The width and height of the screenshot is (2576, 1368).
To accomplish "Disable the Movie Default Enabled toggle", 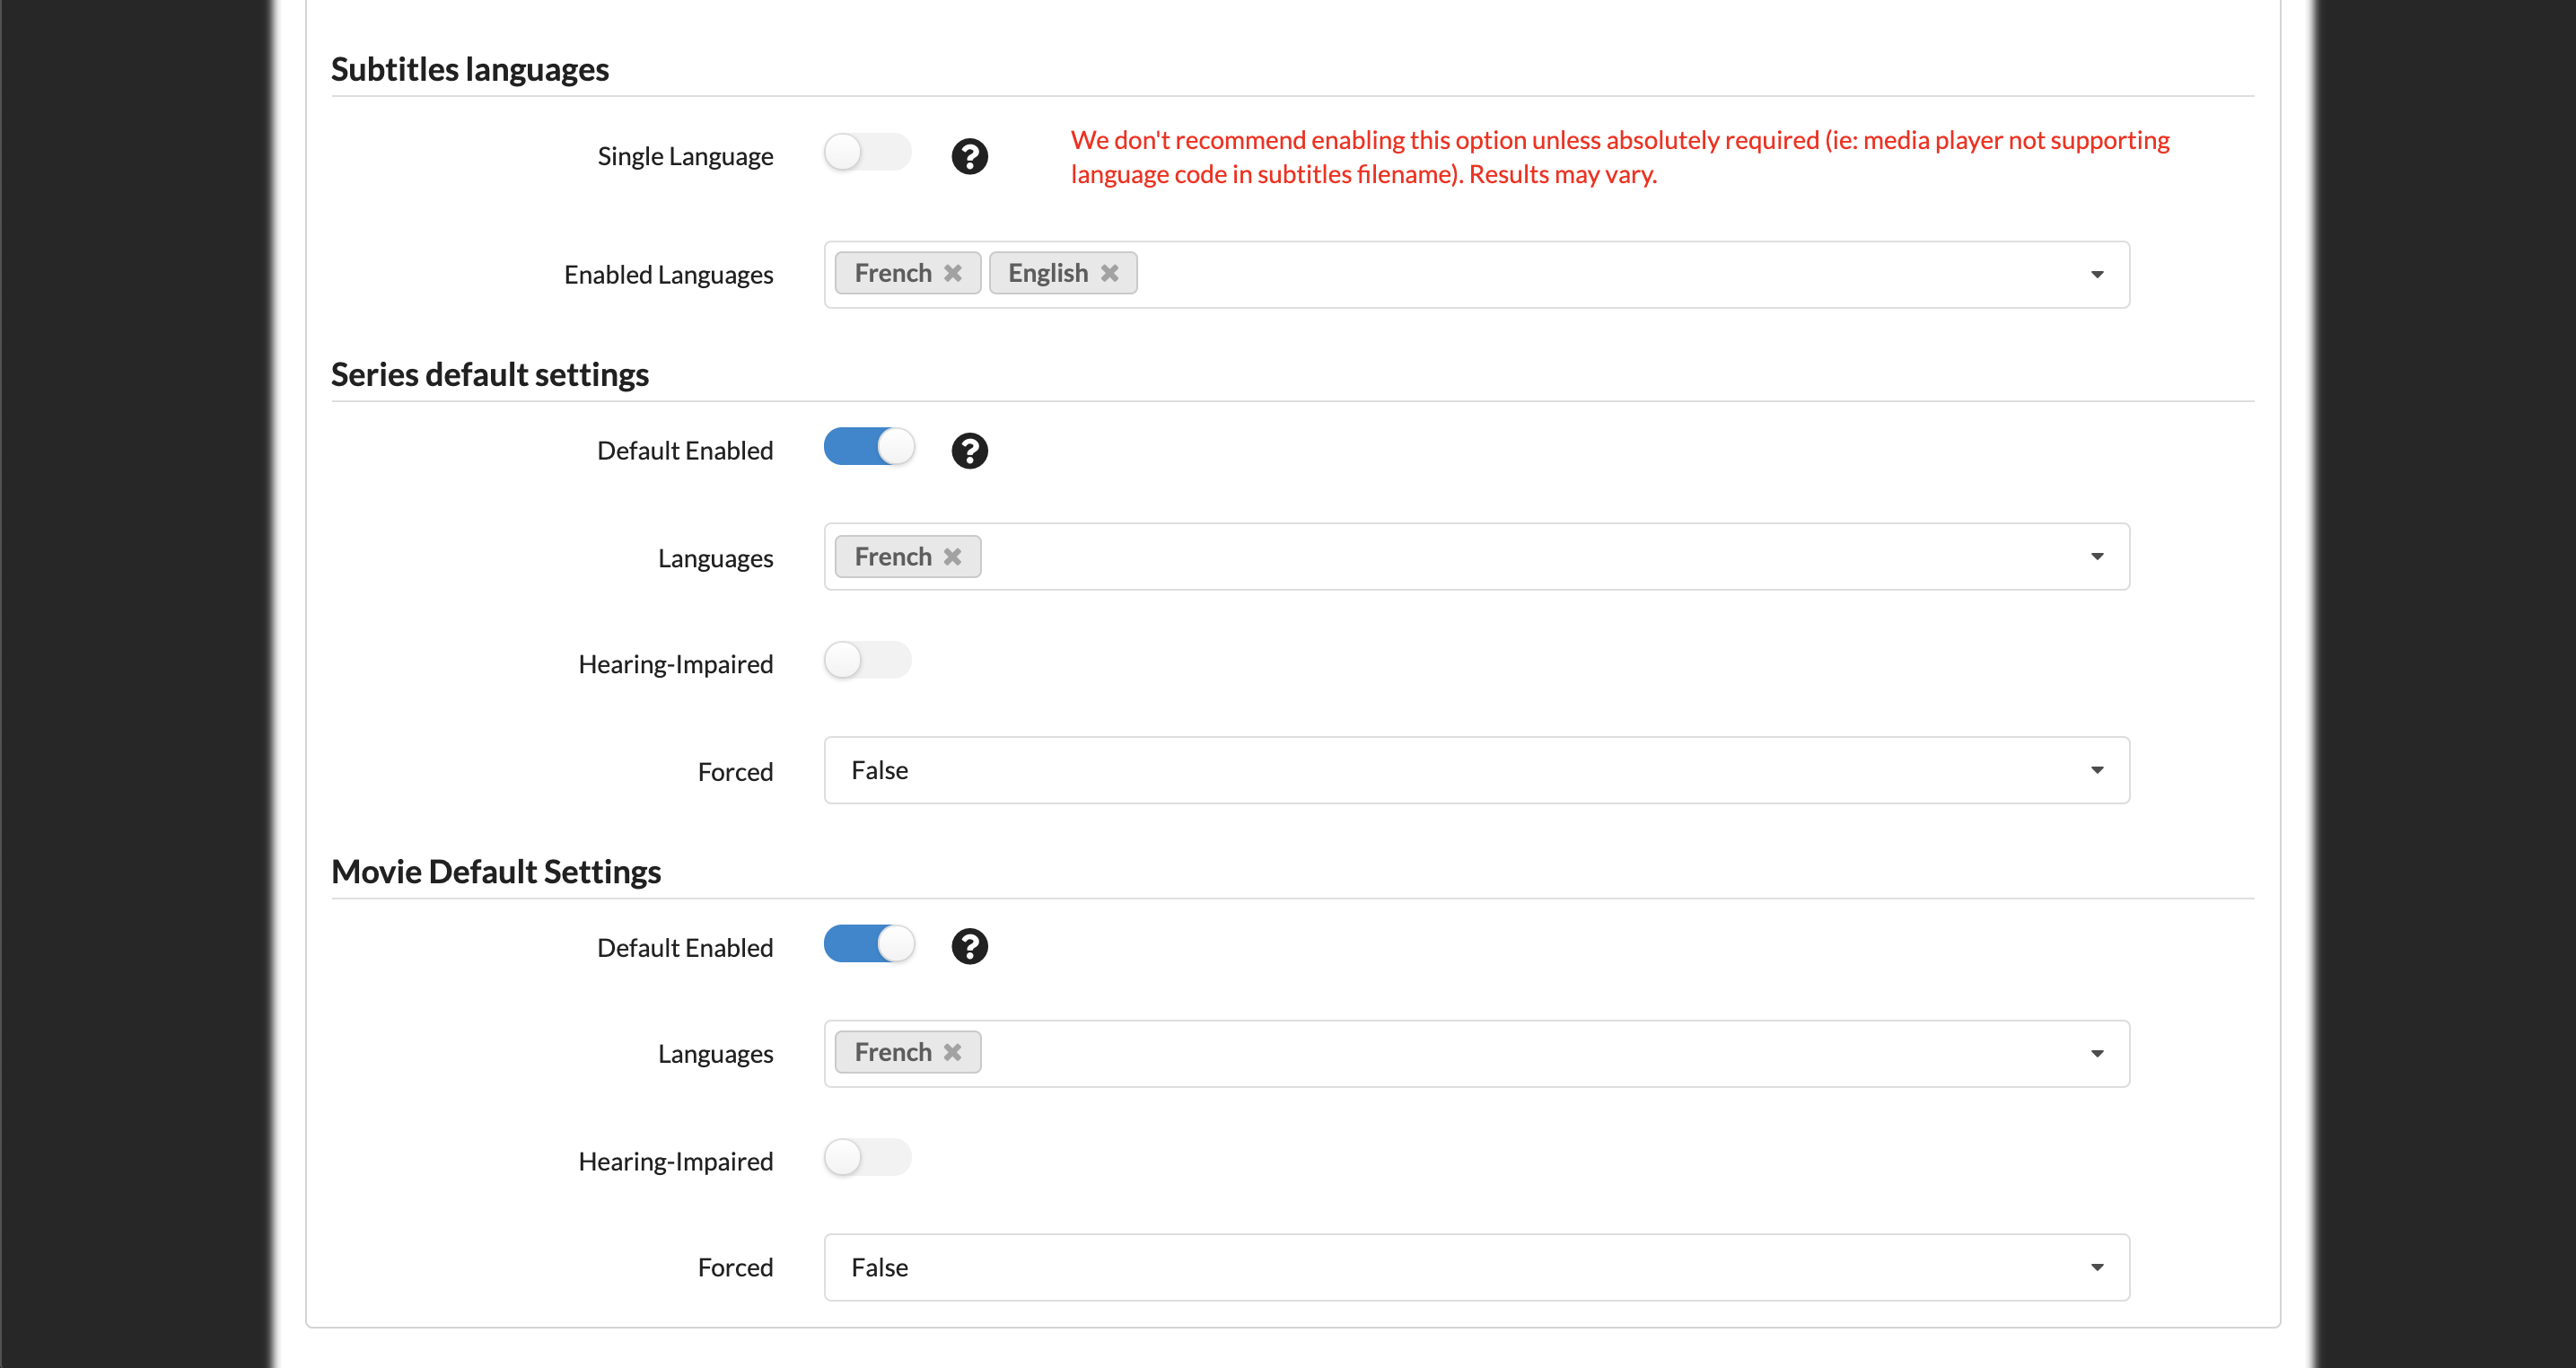I will tap(869, 945).
